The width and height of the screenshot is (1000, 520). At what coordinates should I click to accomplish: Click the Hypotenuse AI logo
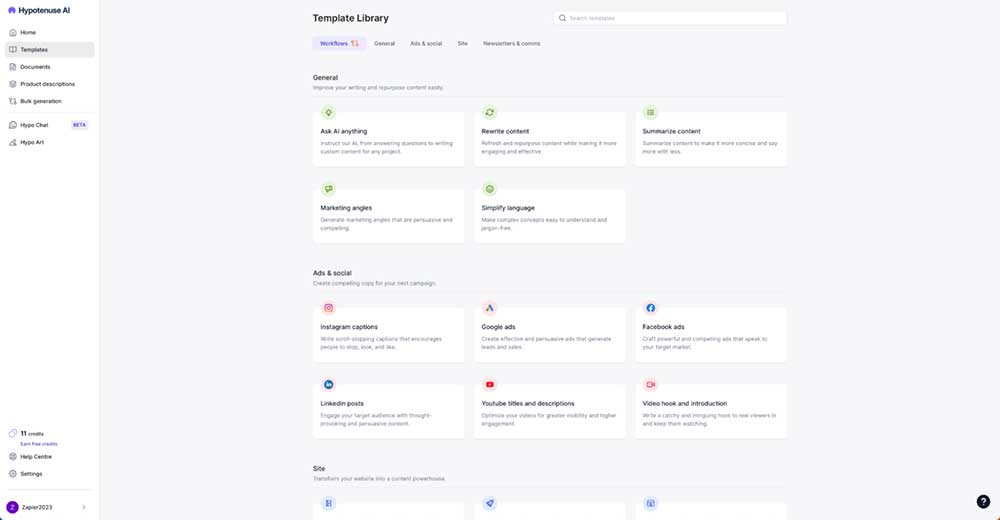click(39, 10)
